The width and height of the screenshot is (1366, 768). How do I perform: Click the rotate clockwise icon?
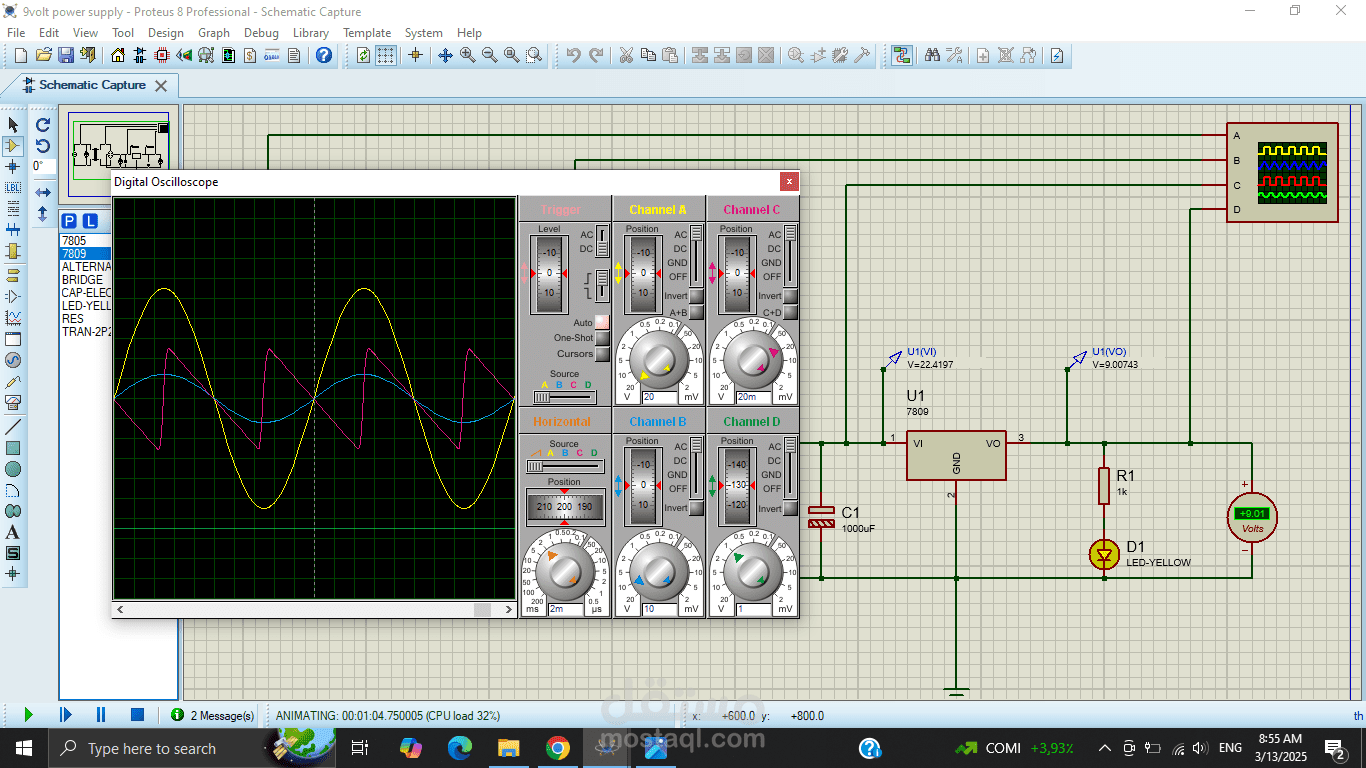tap(43, 125)
